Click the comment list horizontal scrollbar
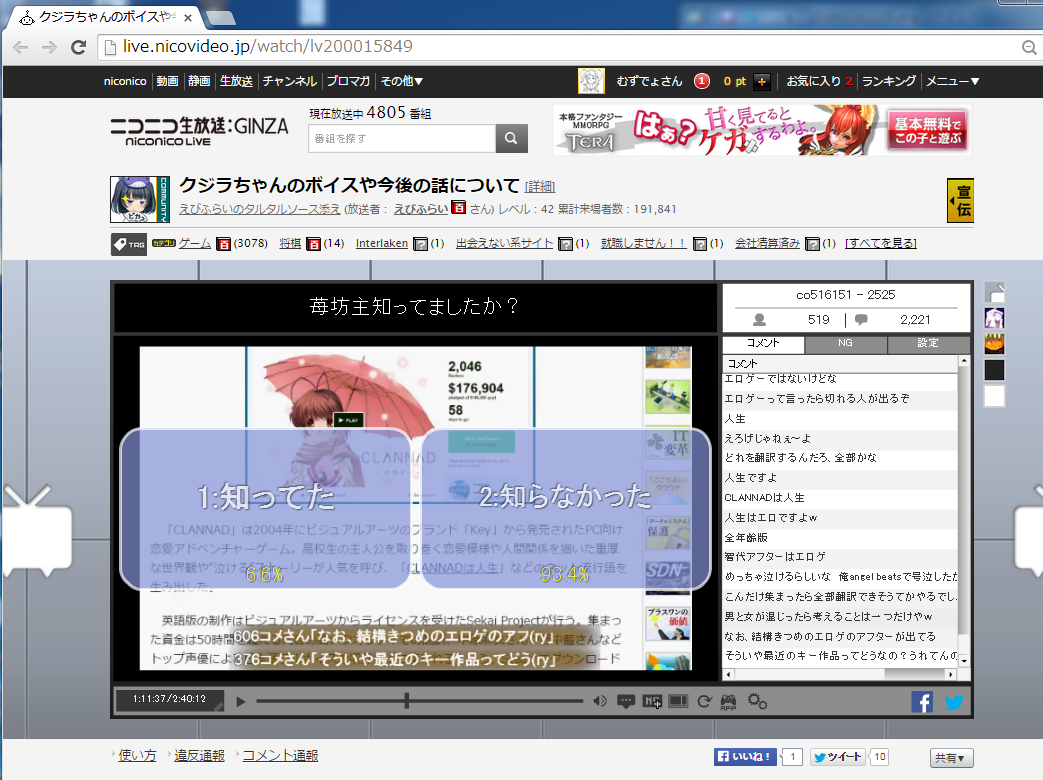This screenshot has width=1043, height=780. pos(840,674)
